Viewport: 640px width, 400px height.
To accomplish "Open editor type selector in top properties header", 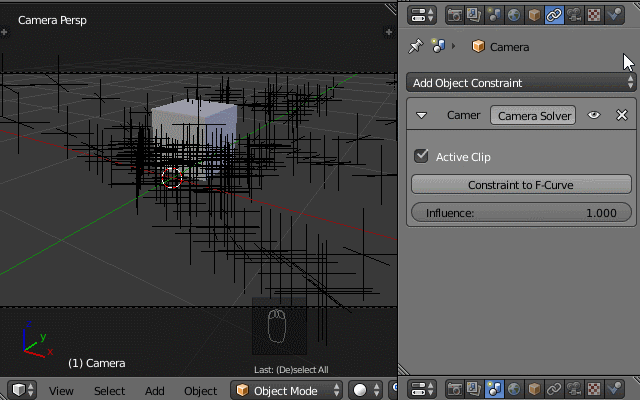I will pos(422,15).
